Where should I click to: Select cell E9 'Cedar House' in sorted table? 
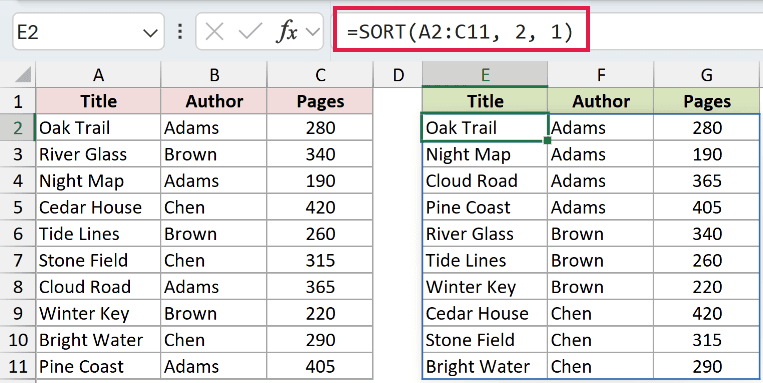(485, 313)
